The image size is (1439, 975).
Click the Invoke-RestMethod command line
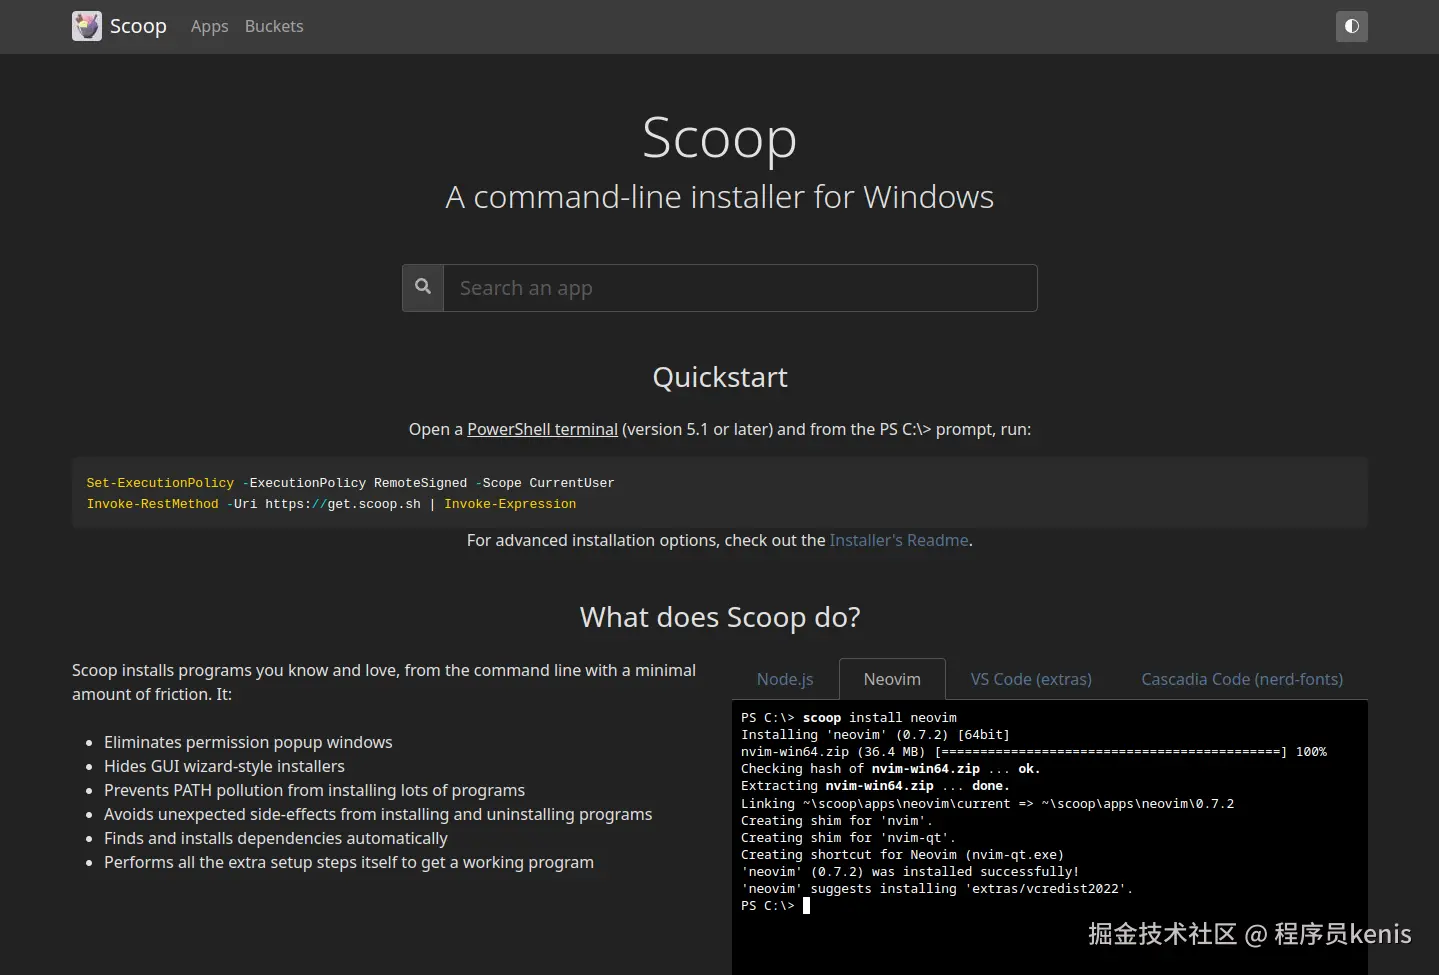331,504
